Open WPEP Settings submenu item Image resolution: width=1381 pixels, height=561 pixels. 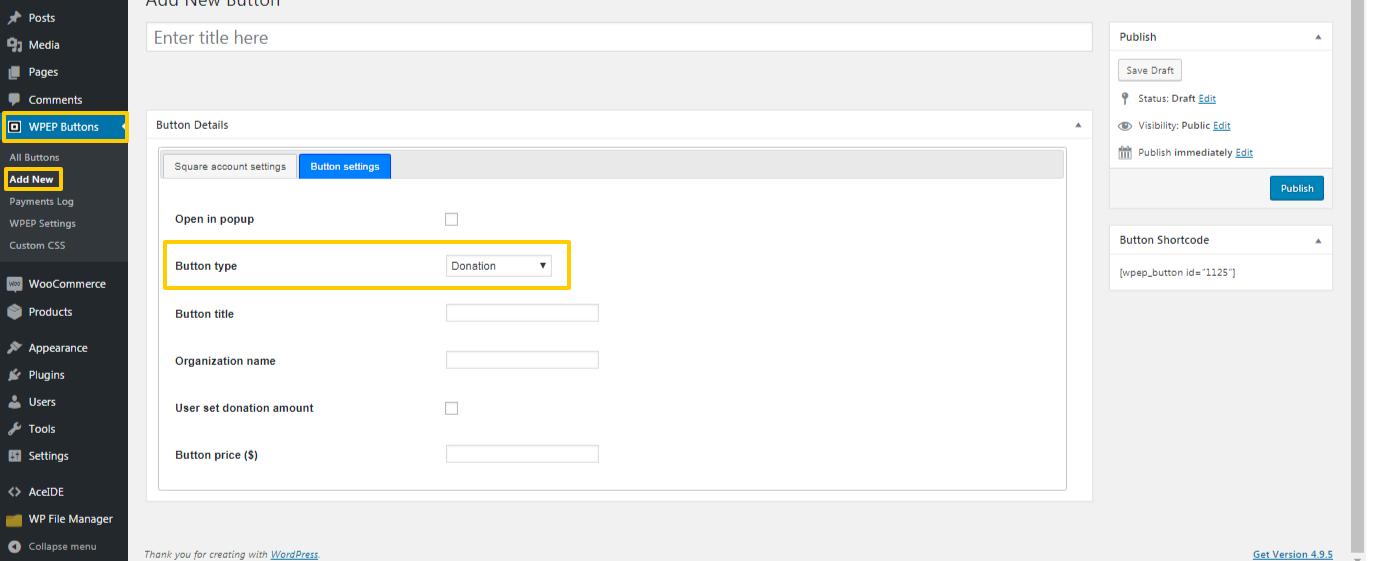pos(42,223)
